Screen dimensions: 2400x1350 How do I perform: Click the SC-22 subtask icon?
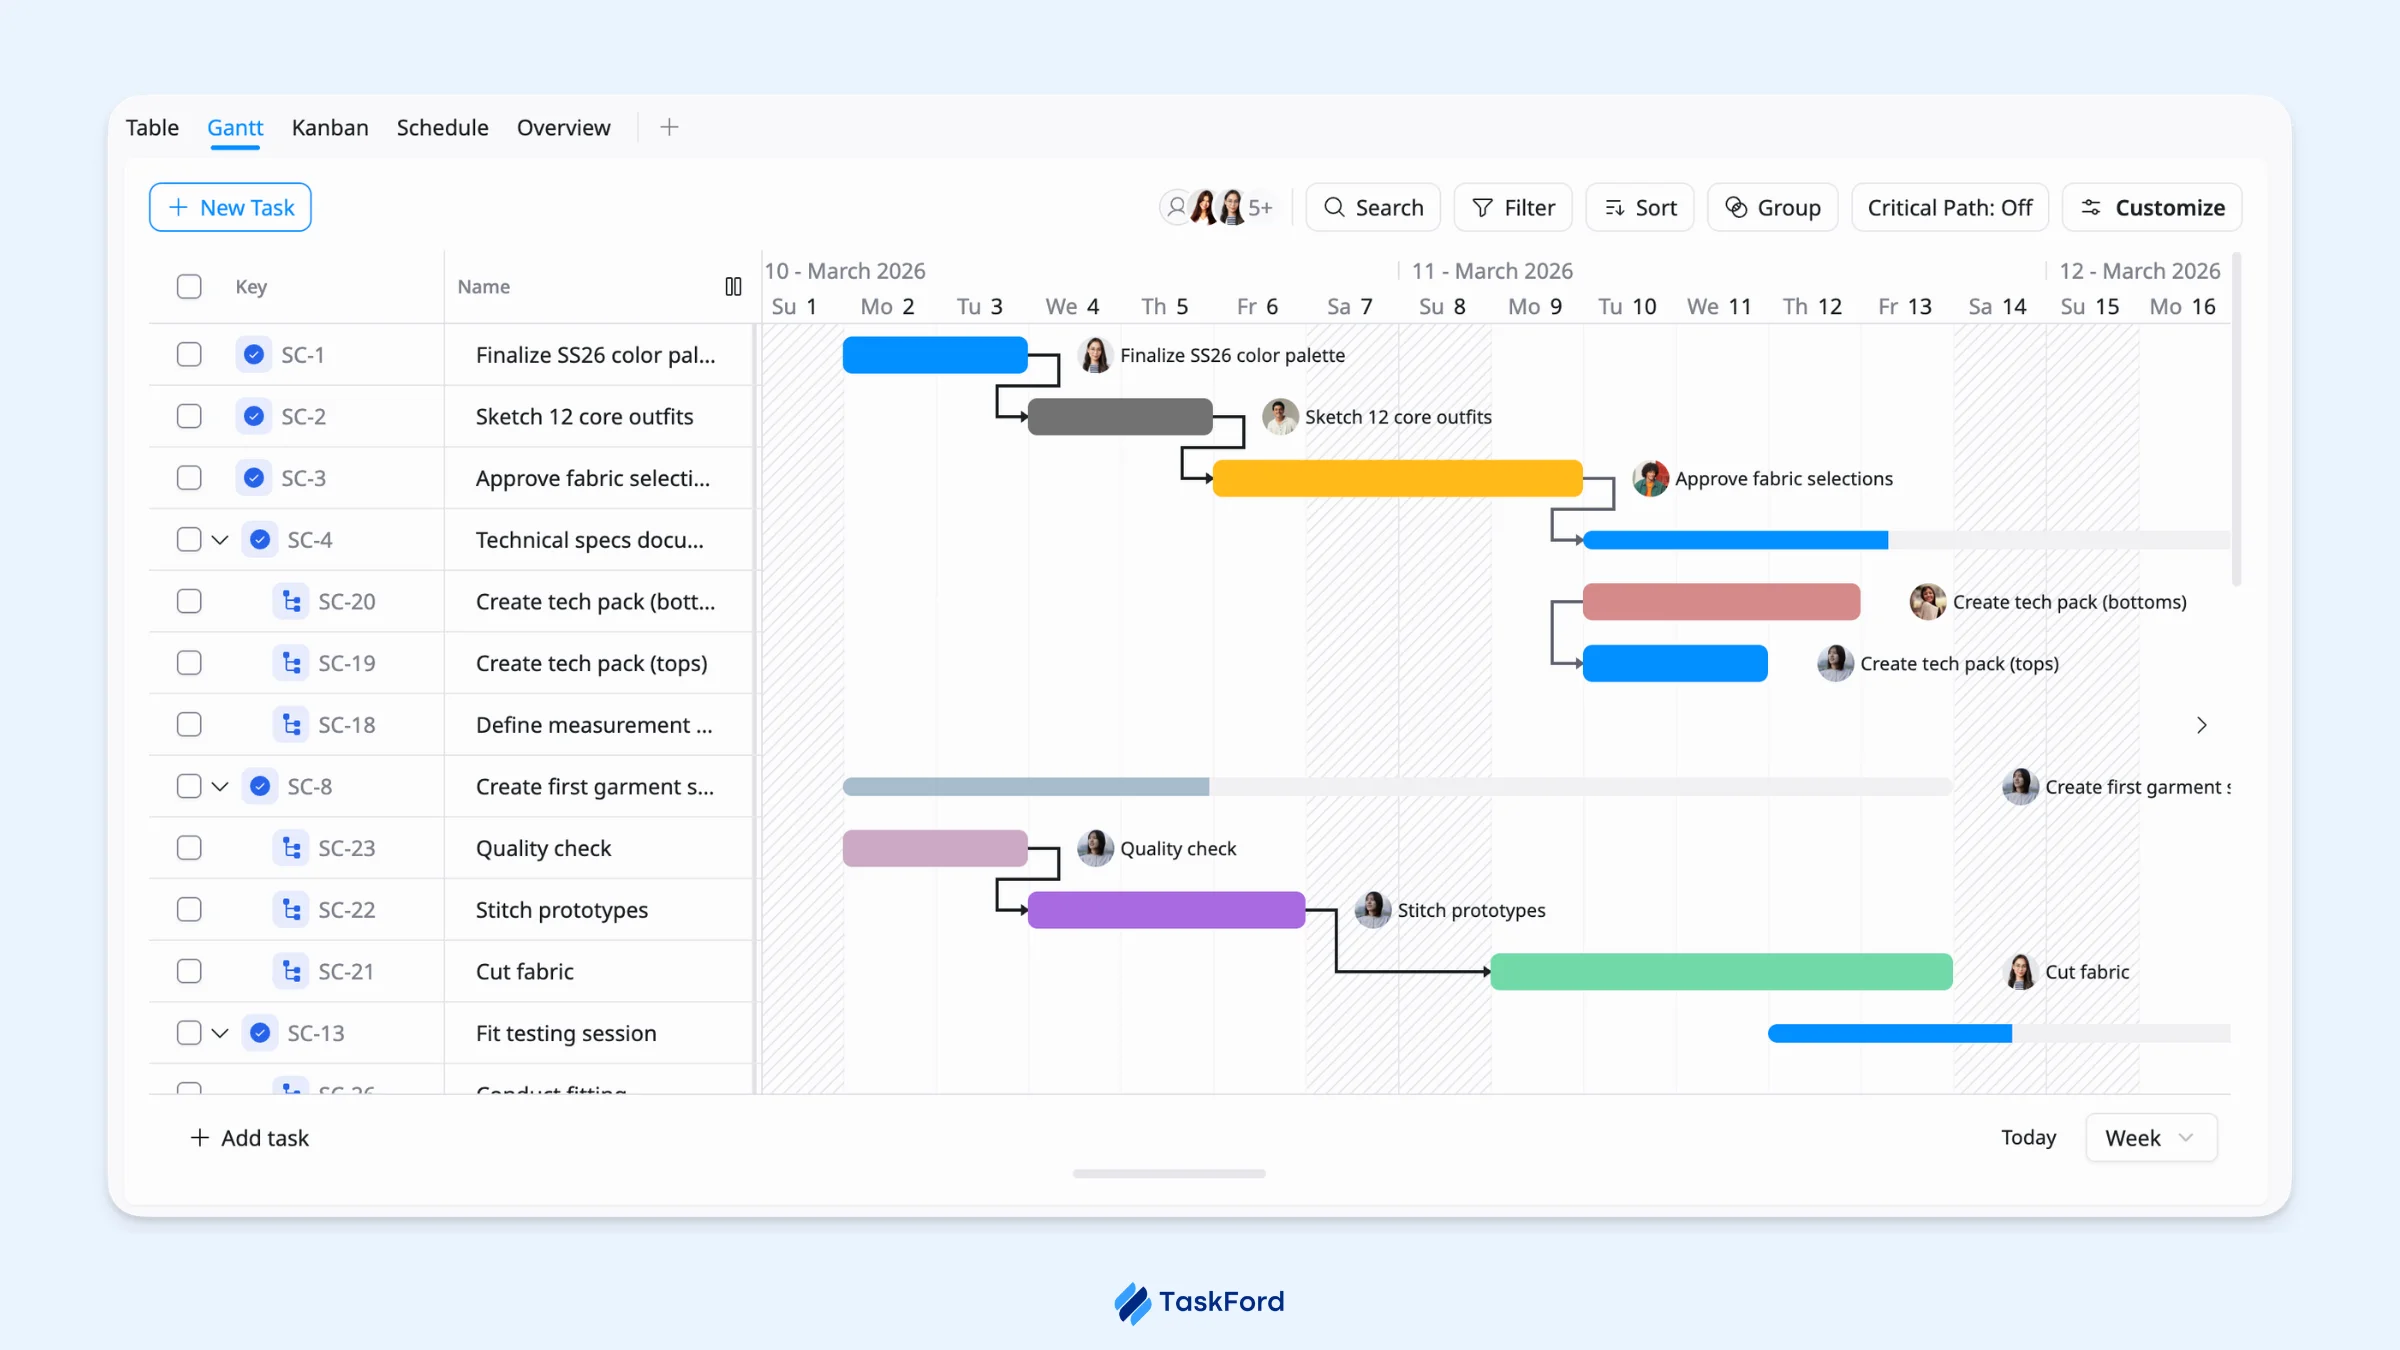pos(291,910)
